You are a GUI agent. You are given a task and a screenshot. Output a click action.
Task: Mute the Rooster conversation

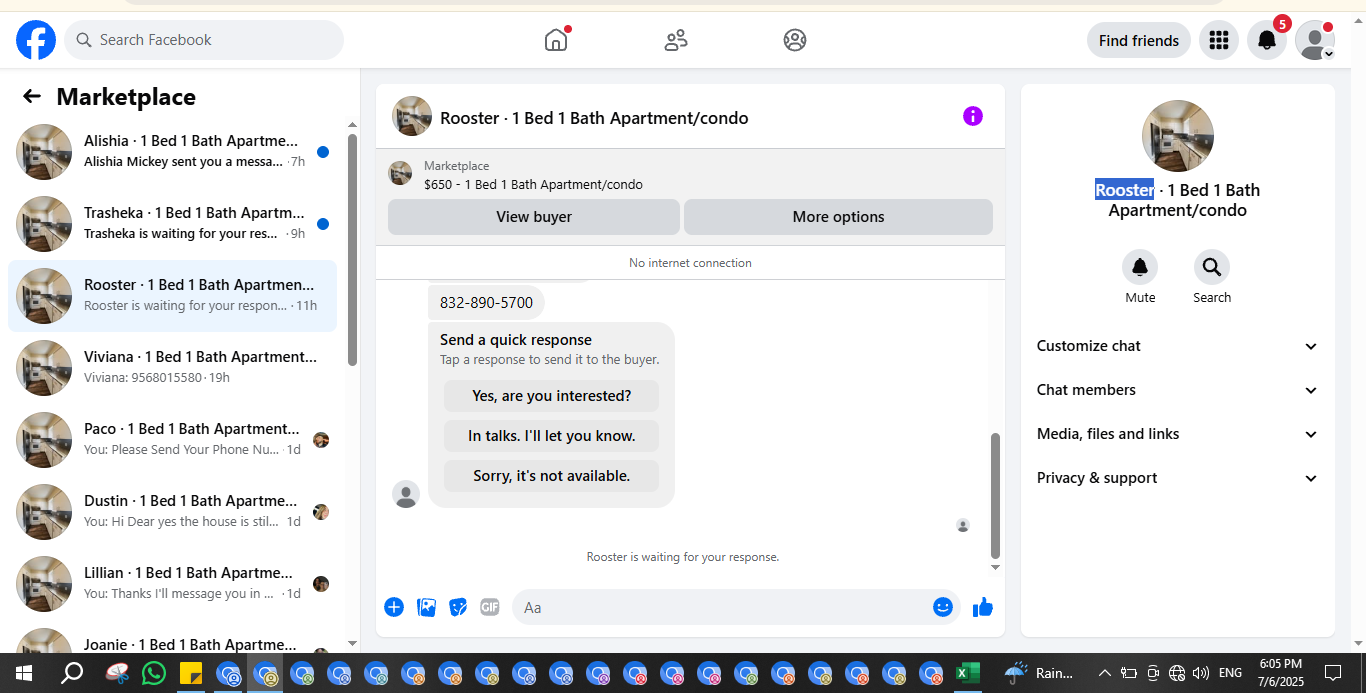[x=1140, y=267]
